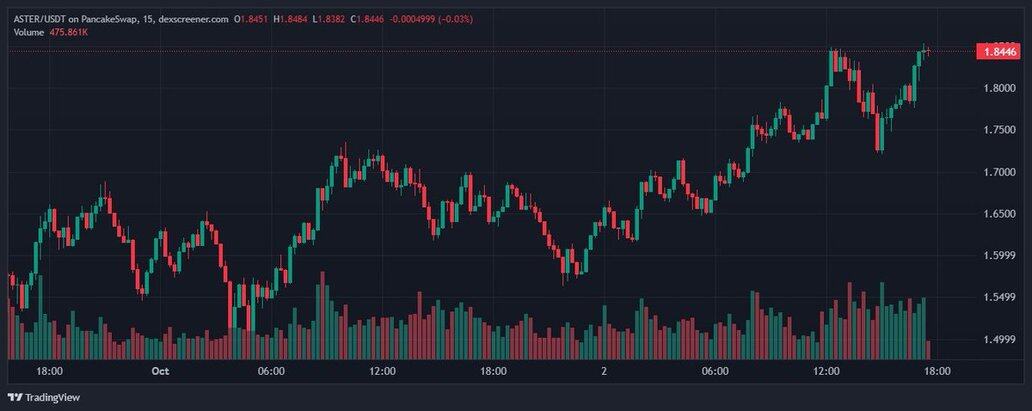
Task: Click the red current price label 1.8446
Action: (999, 51)
